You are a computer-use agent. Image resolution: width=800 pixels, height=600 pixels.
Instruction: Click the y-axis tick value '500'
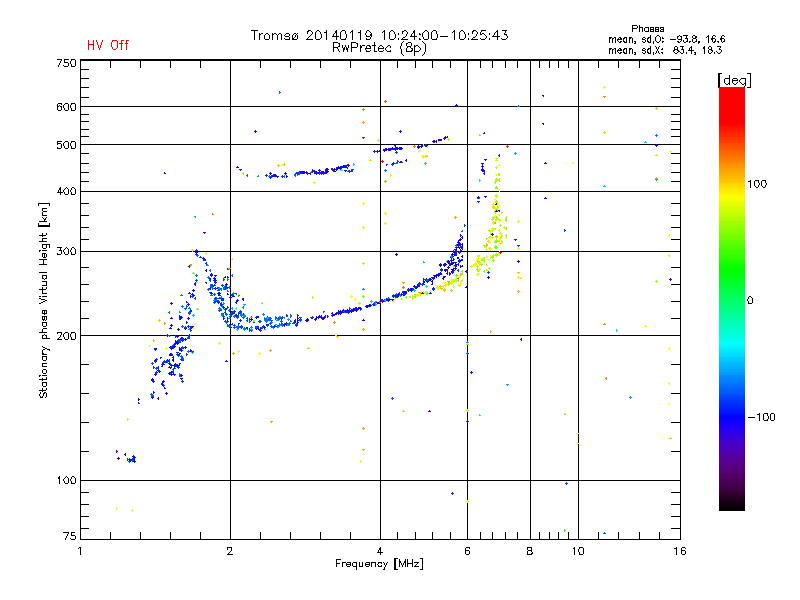click(x=66, y=145)
